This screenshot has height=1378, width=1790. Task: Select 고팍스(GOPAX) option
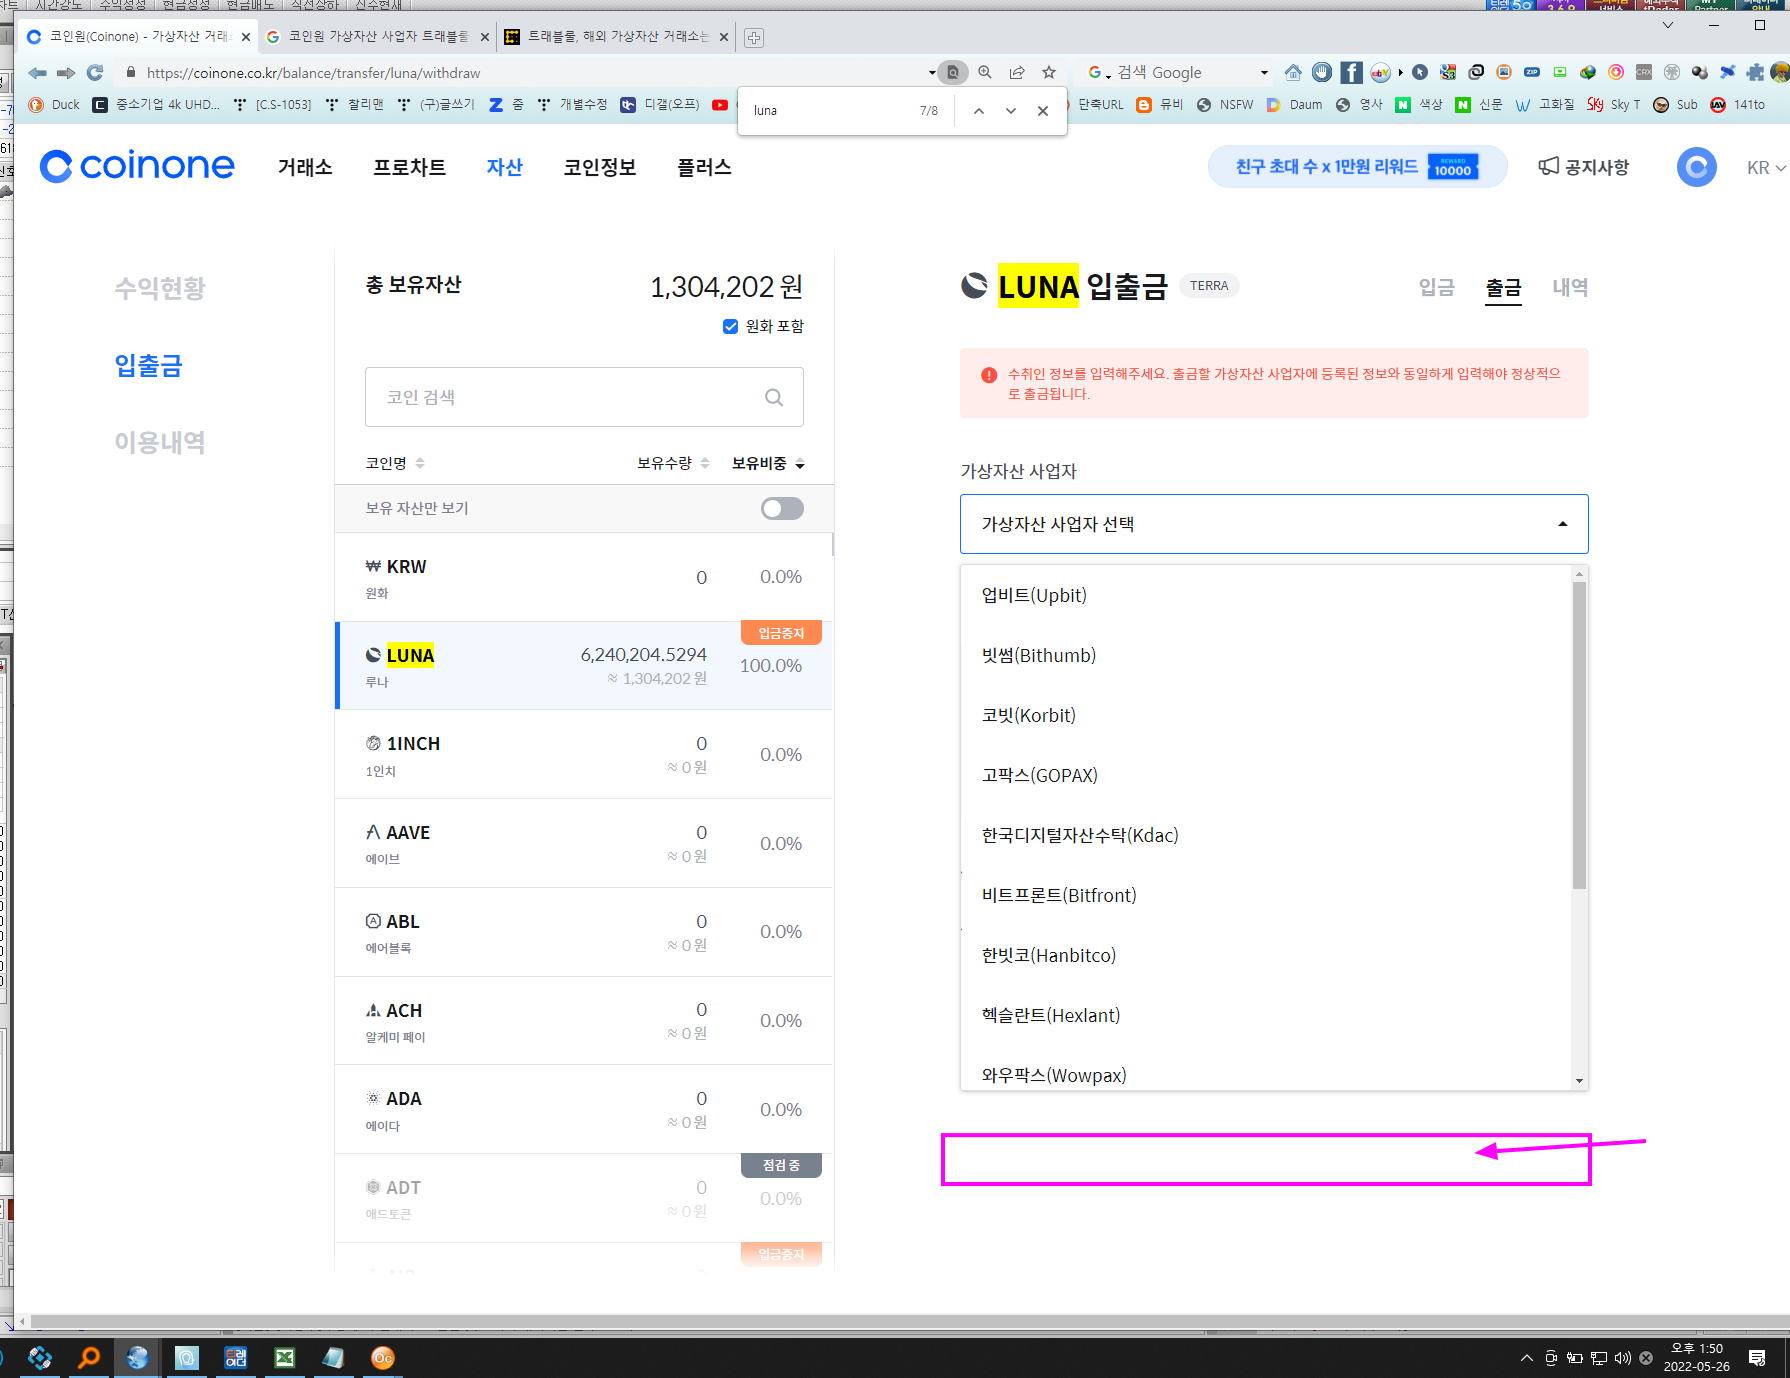tap(1266, 775)
